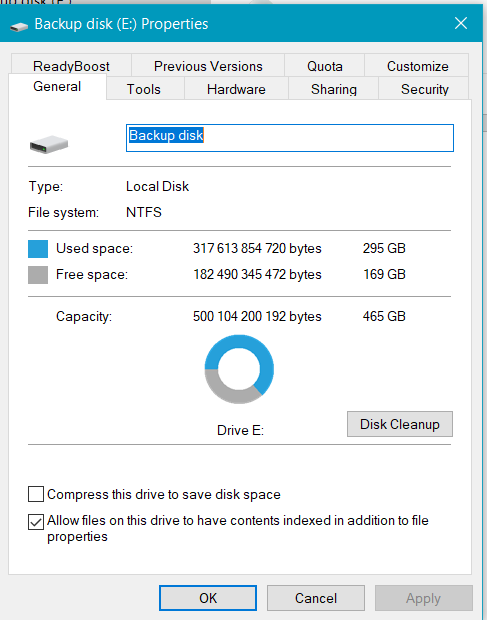
Task: Click the Disk Cleanup button
Action: (x=400, y=424)
